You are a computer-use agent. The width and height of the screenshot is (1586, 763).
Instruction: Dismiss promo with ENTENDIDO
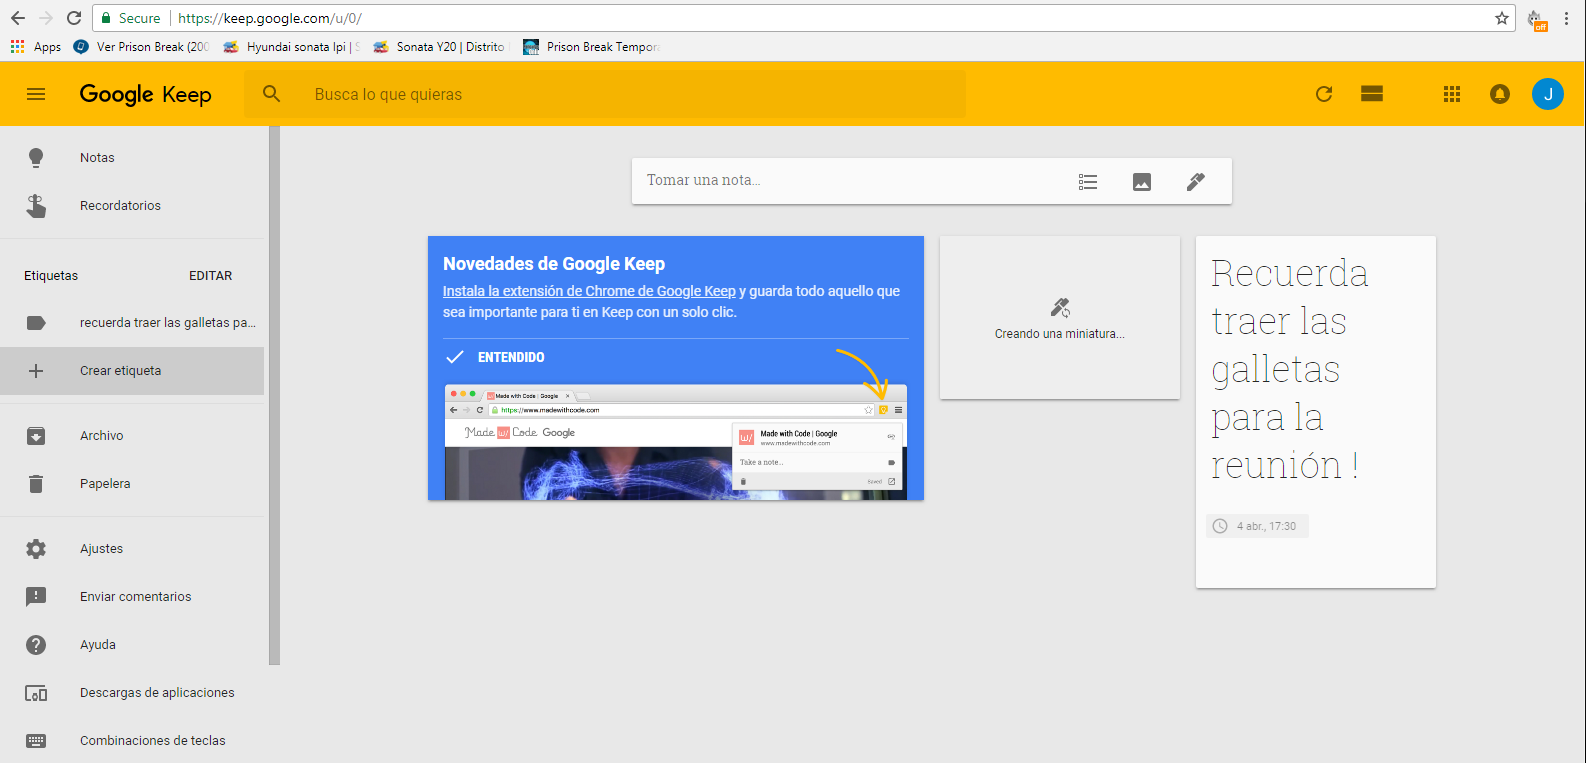[511, 357]
